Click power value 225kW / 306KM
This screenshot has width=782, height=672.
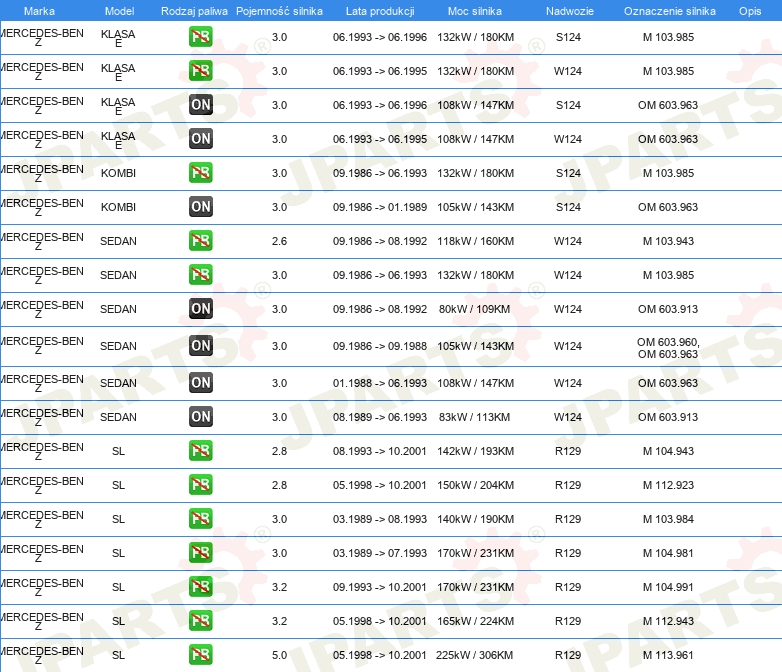474,655
